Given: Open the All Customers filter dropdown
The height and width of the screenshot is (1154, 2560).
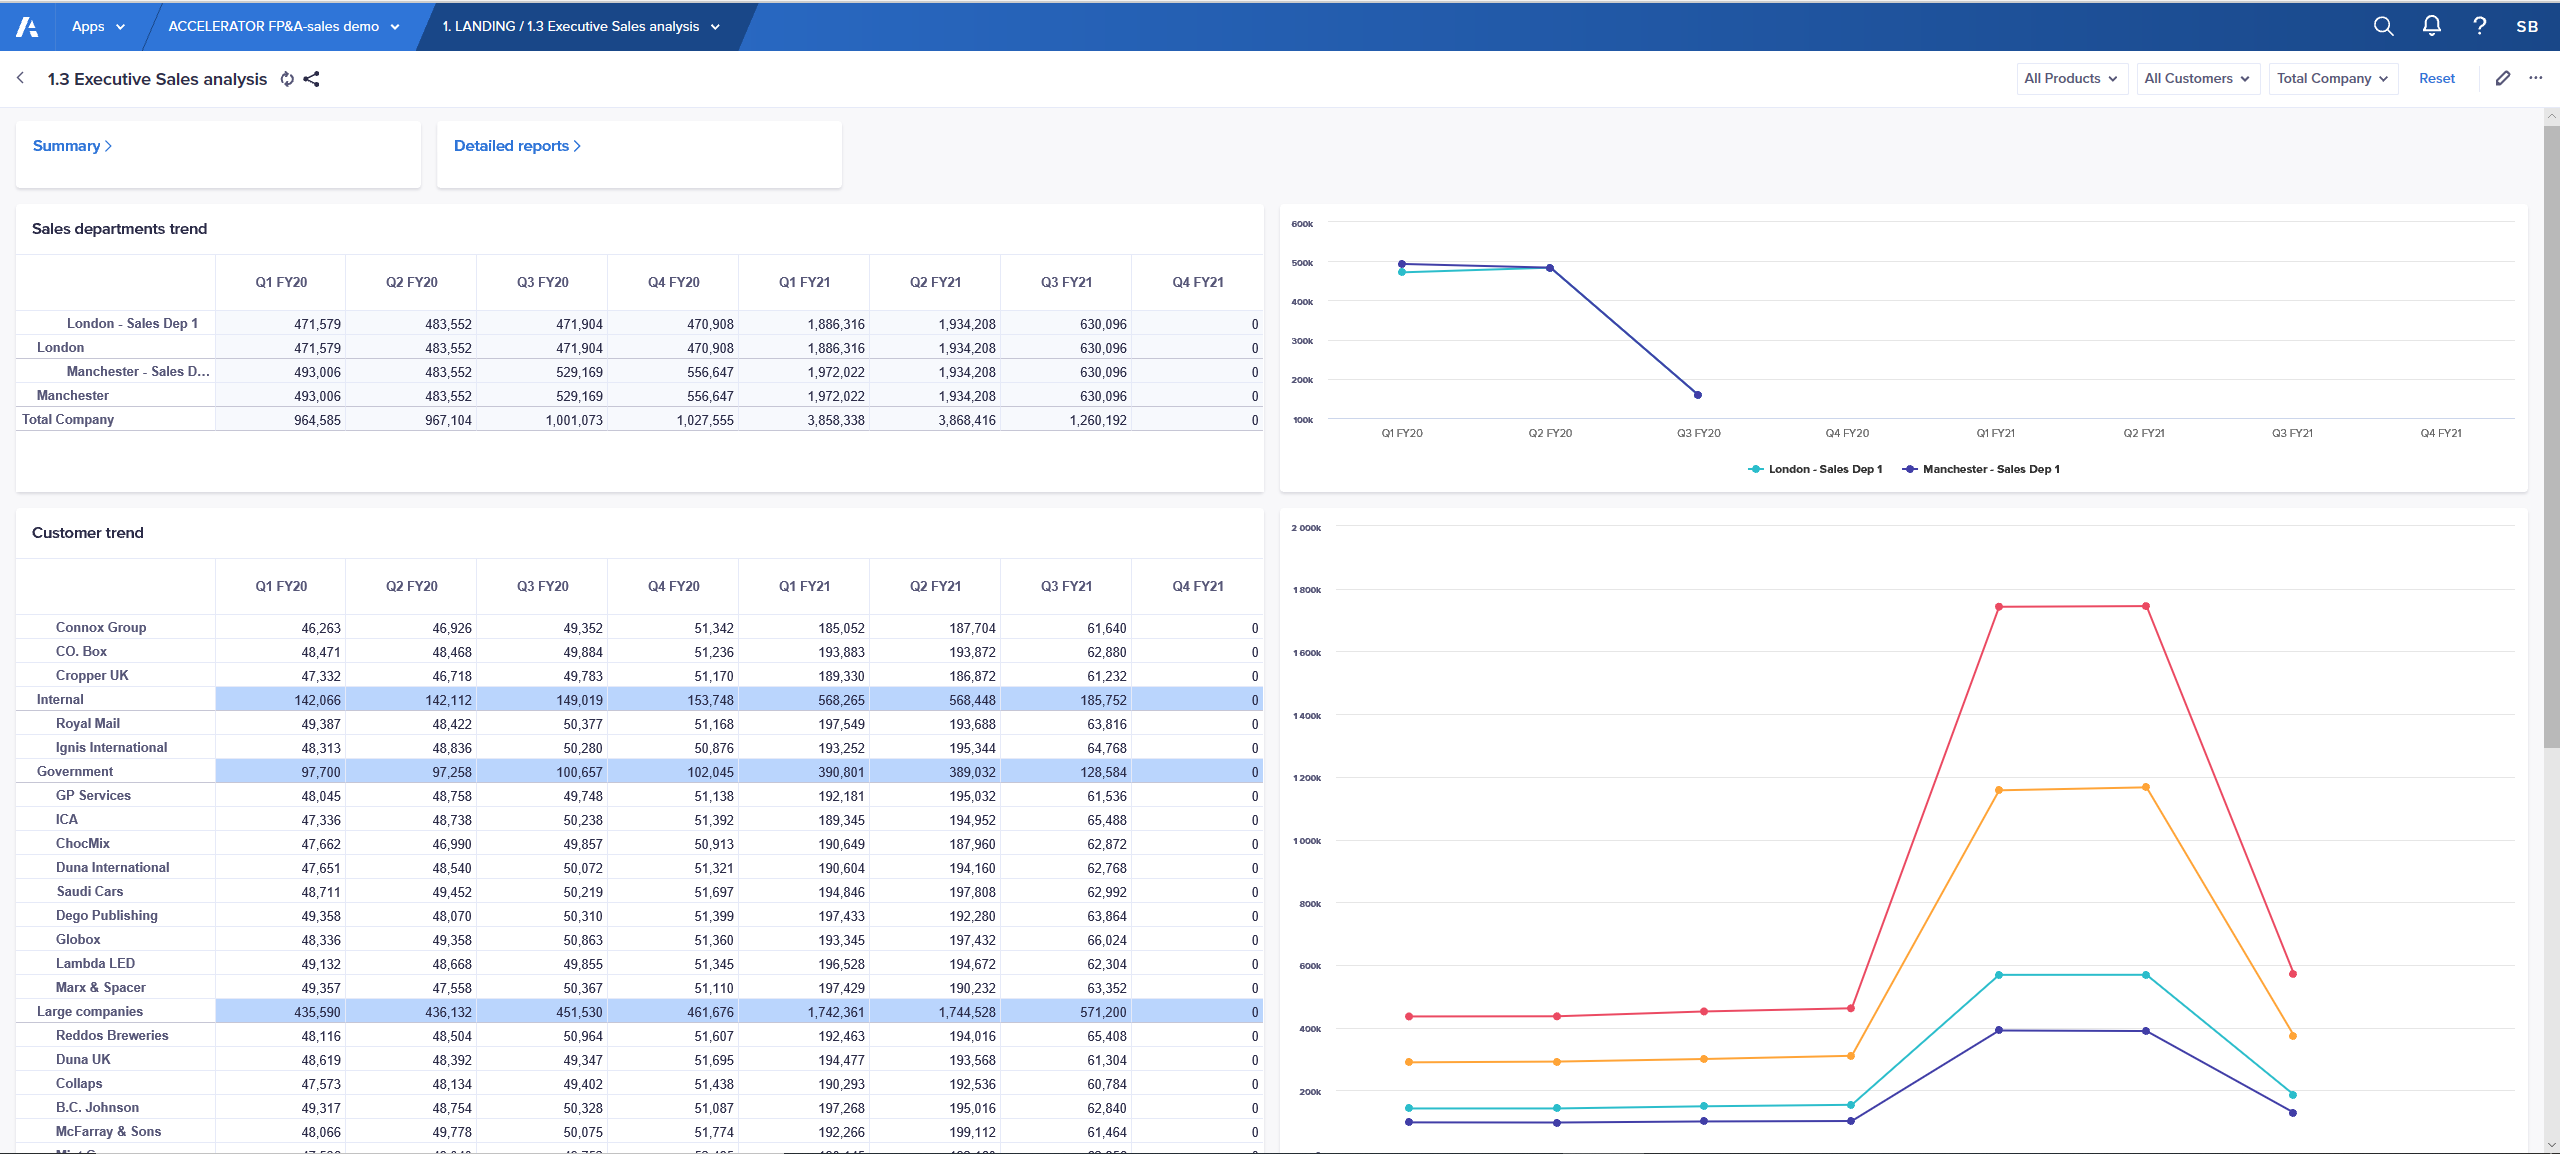Looking at the screenshot, I should pyautogui.click(x=2197, y=78).
